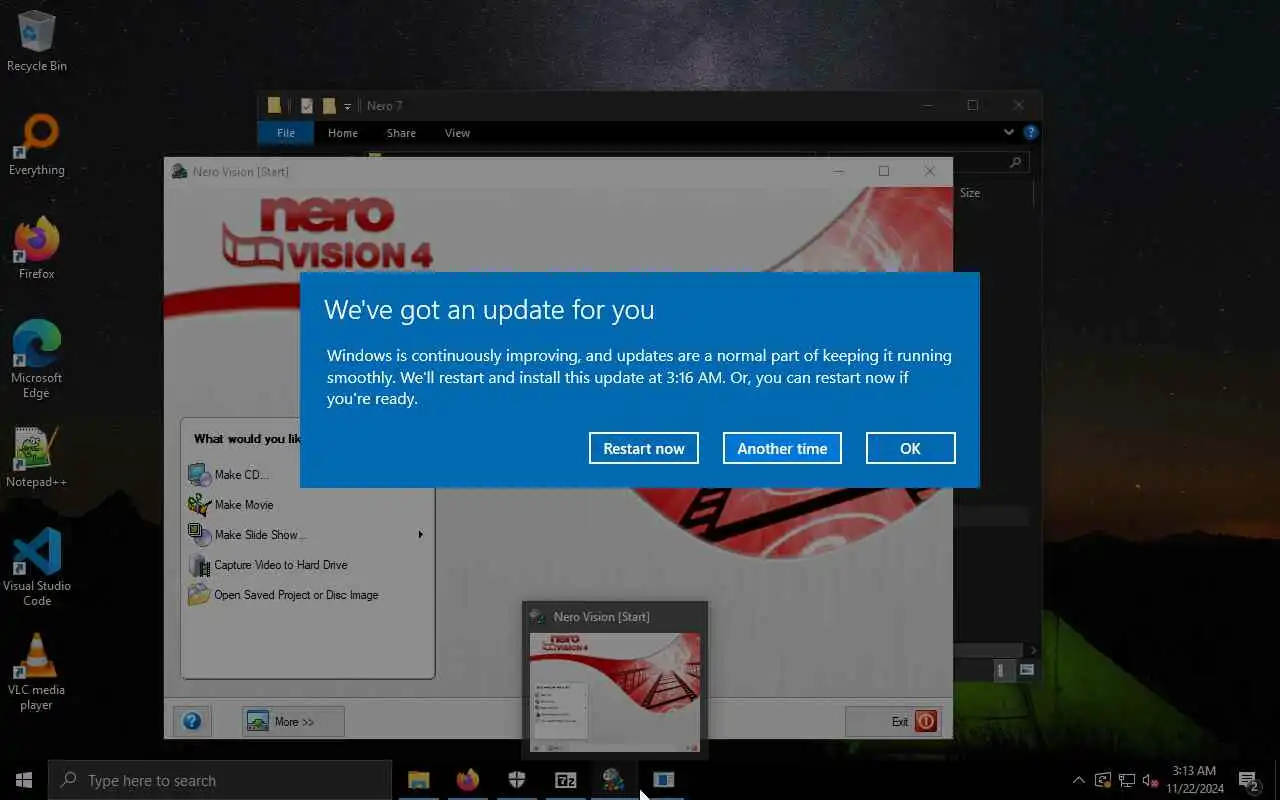
Task: Open the File tab in Explorer window
Action: pyautogui.click(x=286, y=133)
